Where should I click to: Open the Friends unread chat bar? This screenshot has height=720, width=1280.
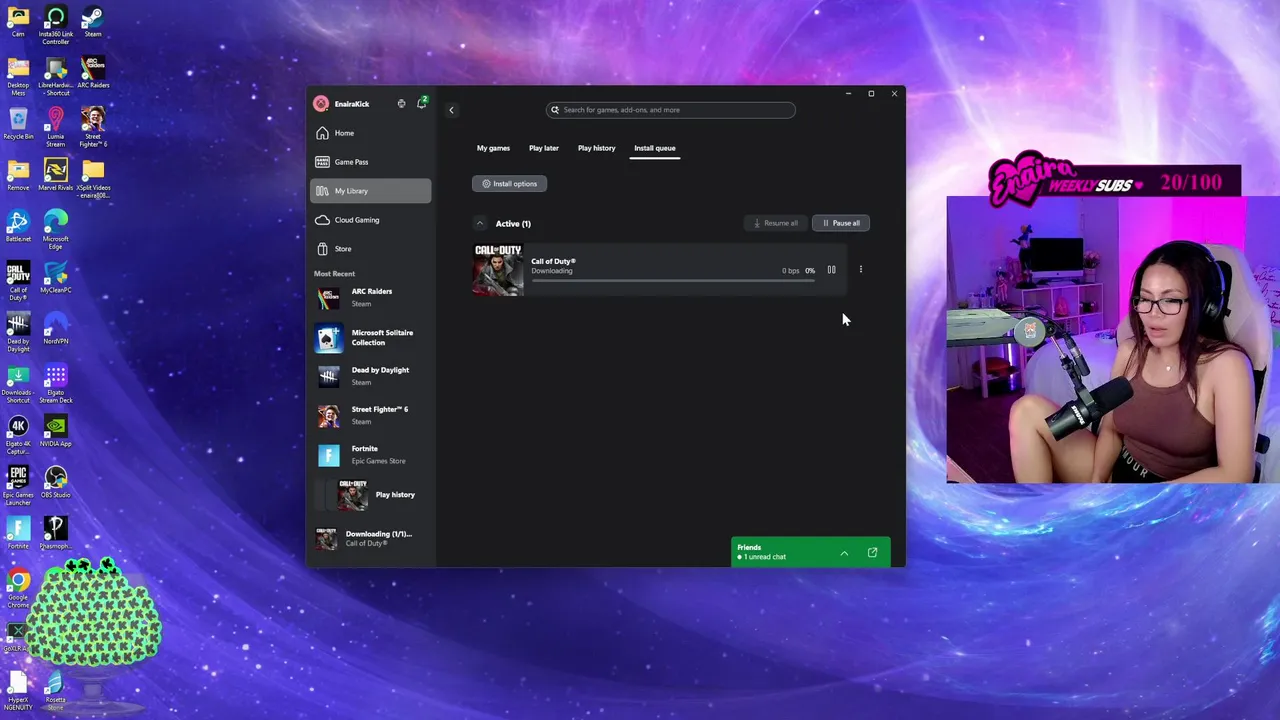pyautogui.click(x=810, y=552)
